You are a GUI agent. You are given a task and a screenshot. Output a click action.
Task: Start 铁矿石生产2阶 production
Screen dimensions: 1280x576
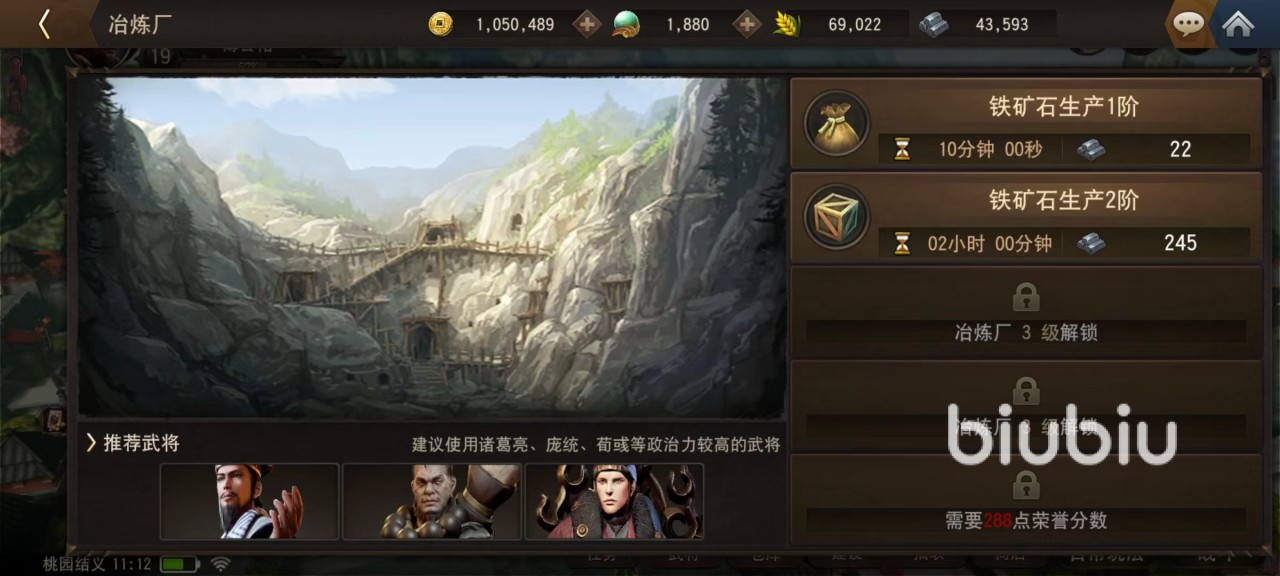click(x=1026, y=216)
